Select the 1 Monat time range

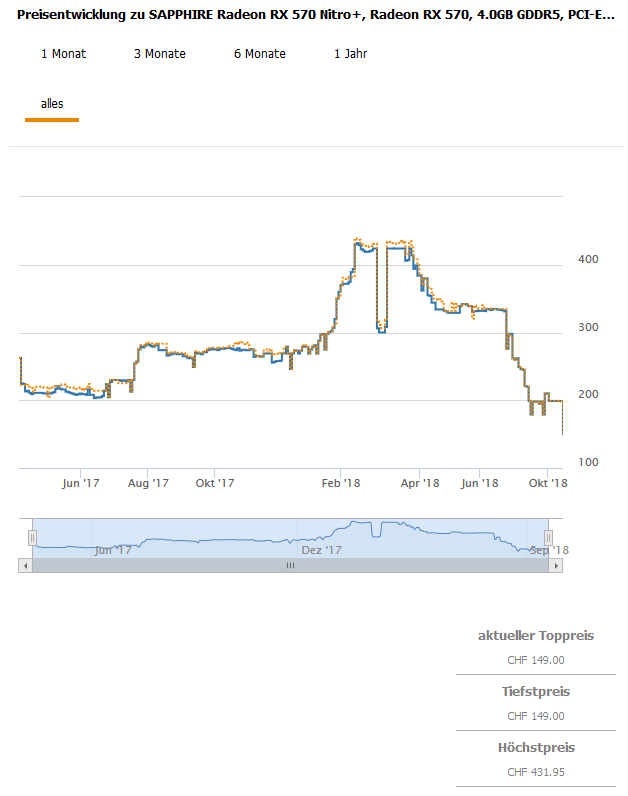(x=63, y=53)
